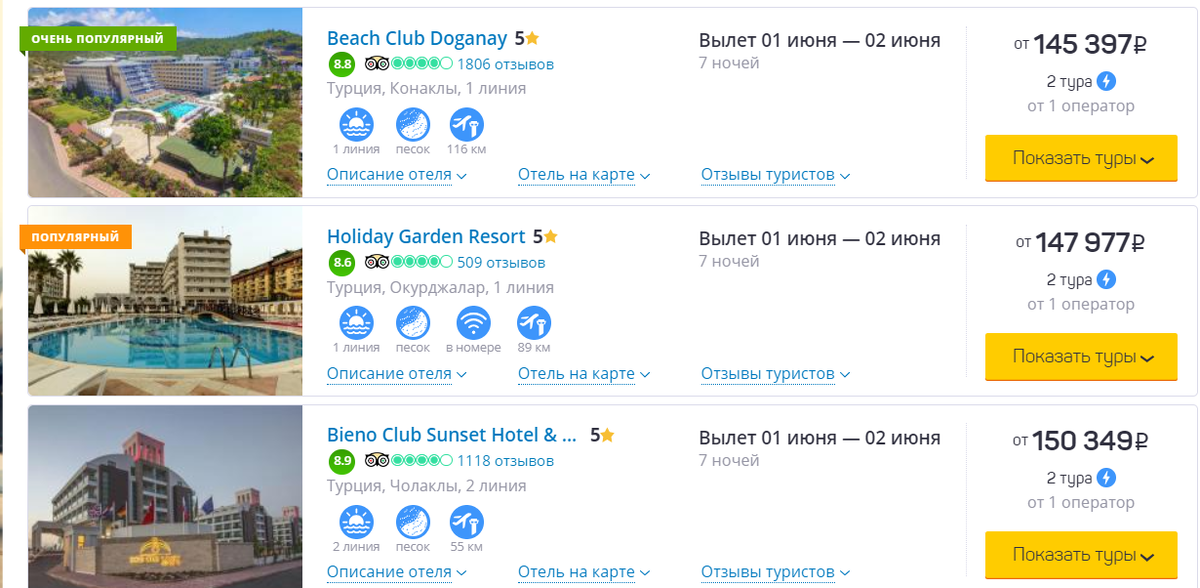Screen dimensions: 1200x588
Task: Open the 1118 отзывов reviews link
Action: tap(505, 461)
